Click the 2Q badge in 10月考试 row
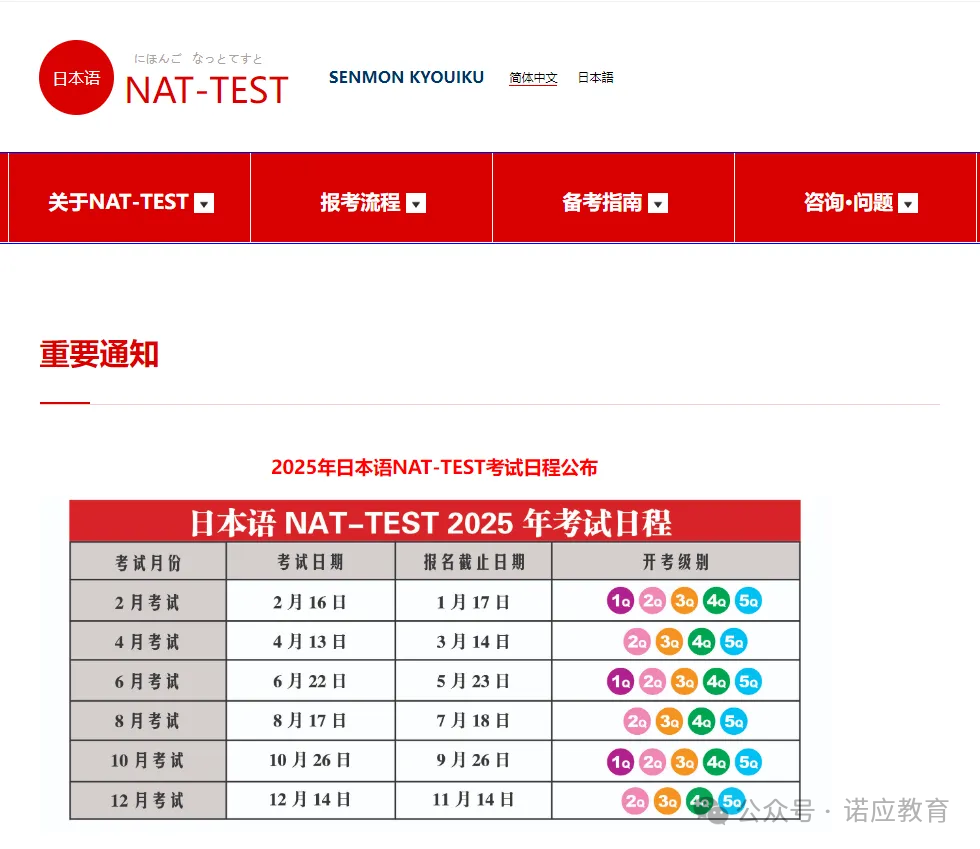 point(652,761)
